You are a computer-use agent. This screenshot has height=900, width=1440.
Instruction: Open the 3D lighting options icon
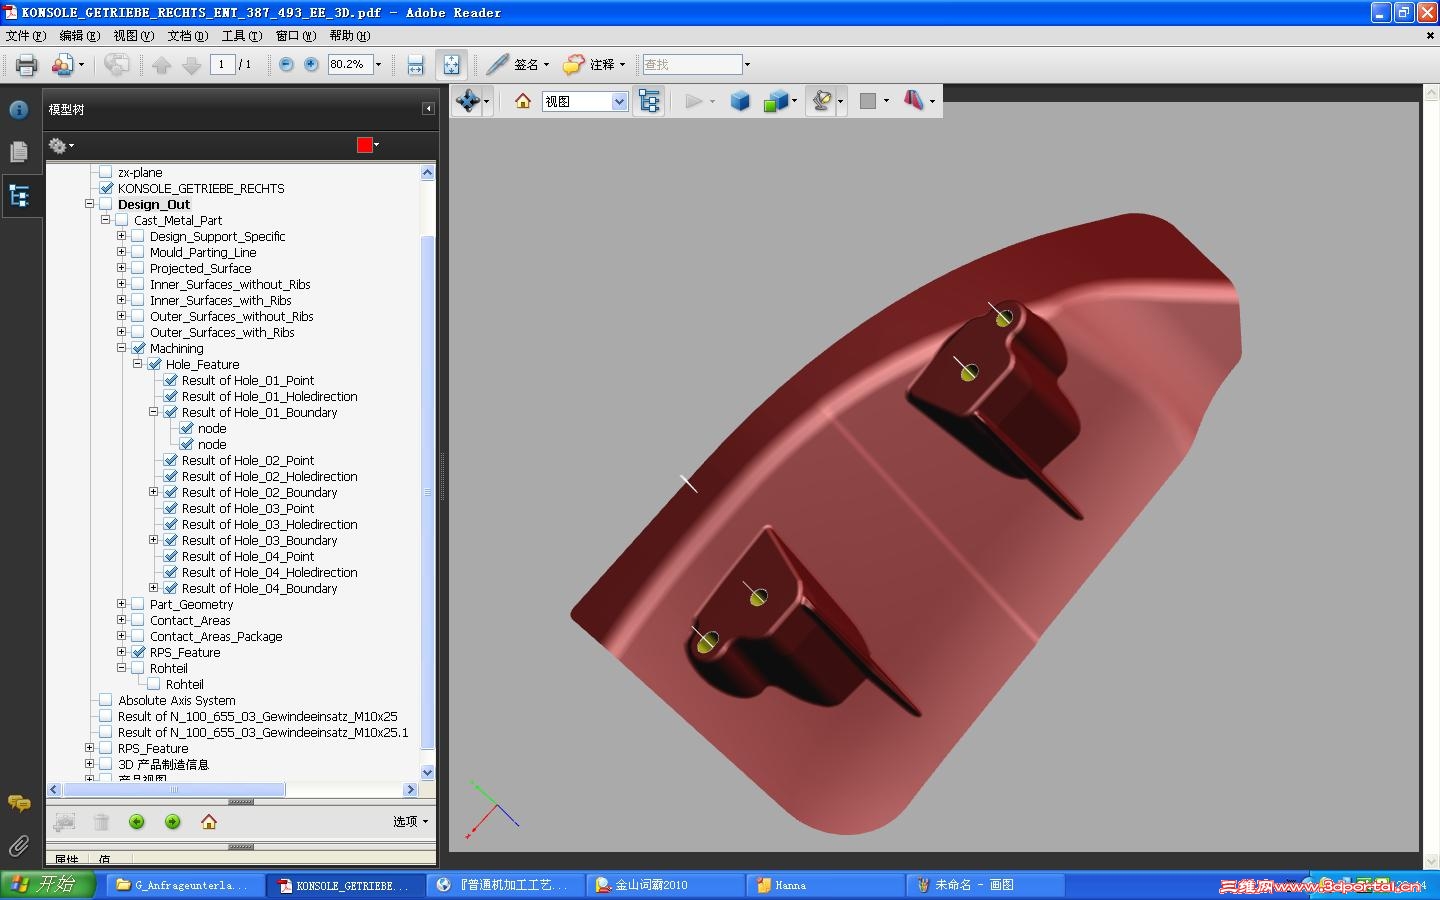pos(822,101)
